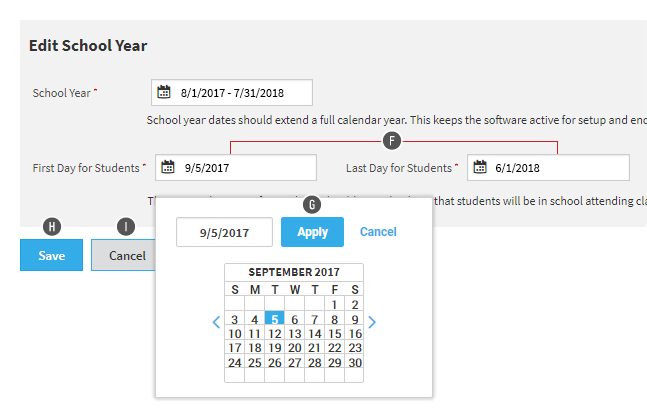Screen dimensions: 647x417
Task: Pick September 20 in the calendar
Action: [294, 348]
